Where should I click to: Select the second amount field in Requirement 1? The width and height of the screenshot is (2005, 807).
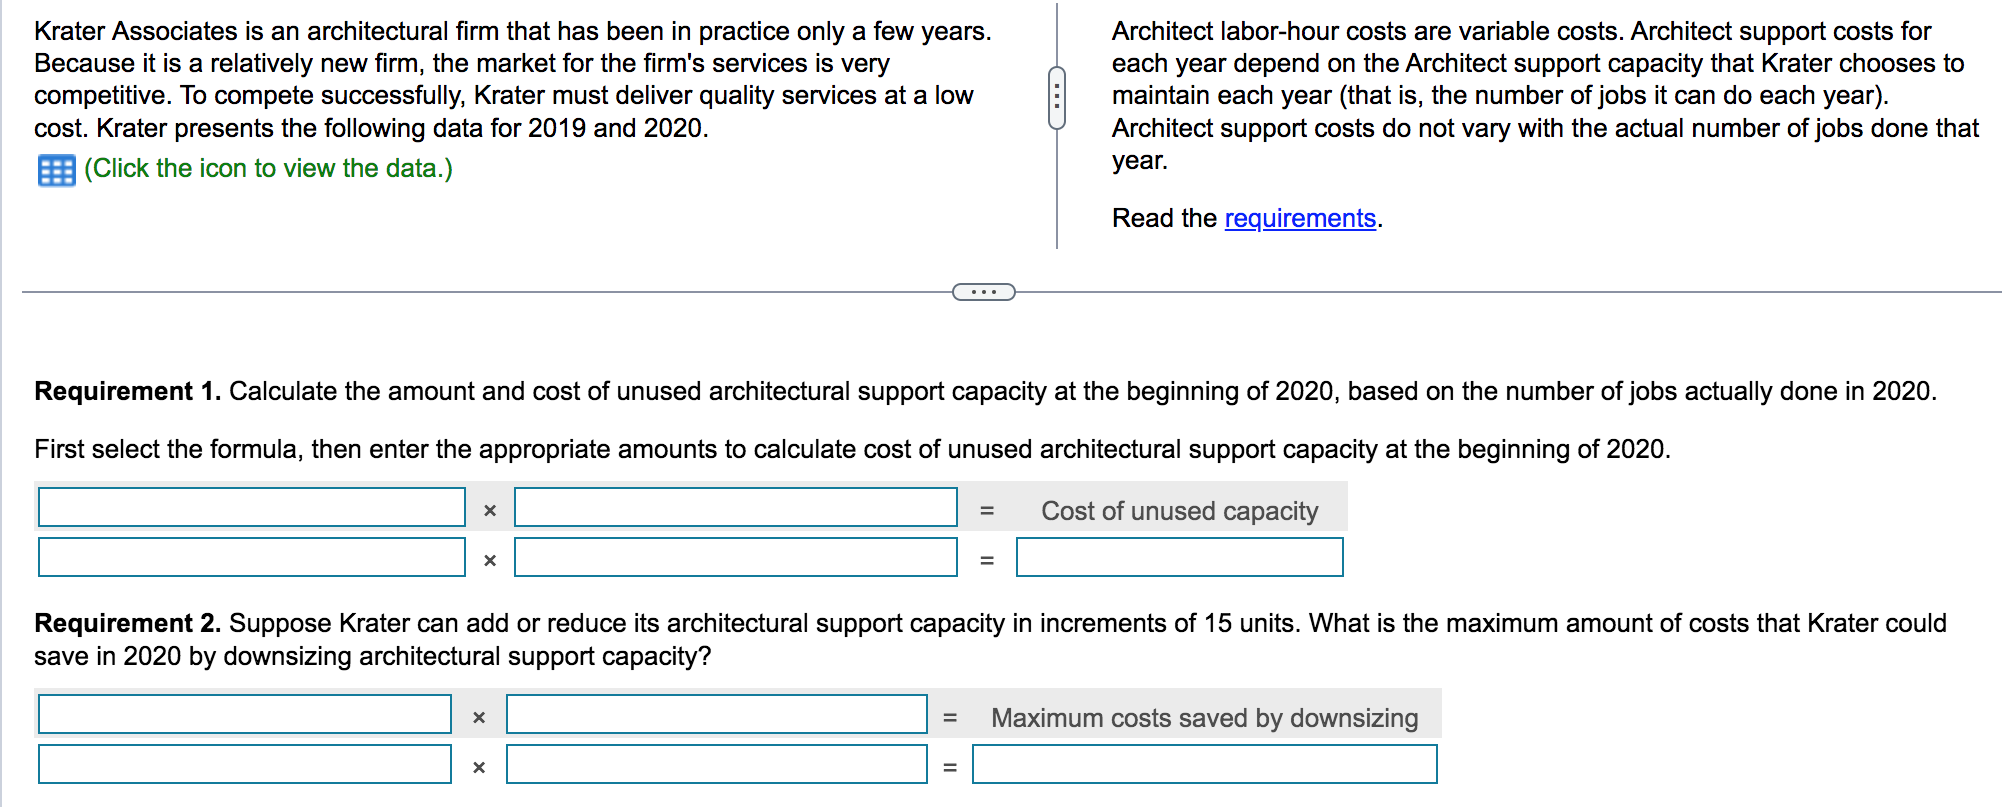[x=736, y=557]
